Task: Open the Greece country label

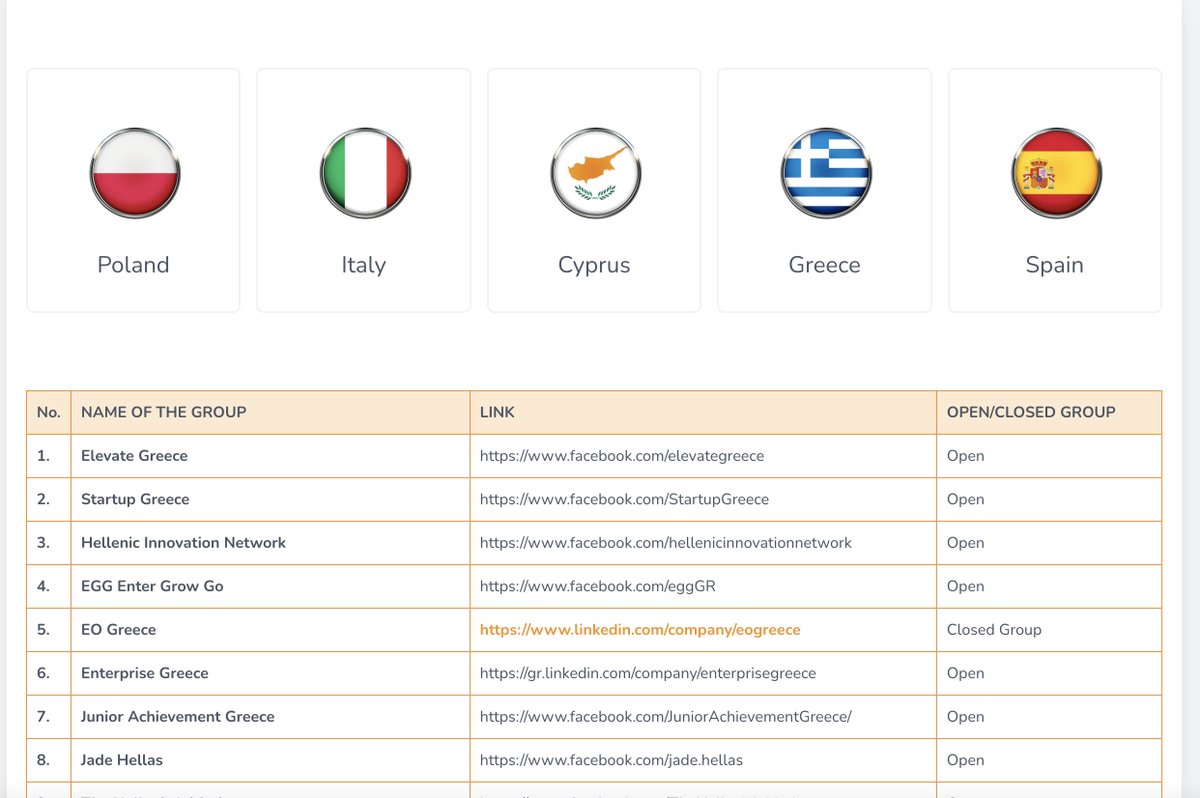Action: pos(824,265)
